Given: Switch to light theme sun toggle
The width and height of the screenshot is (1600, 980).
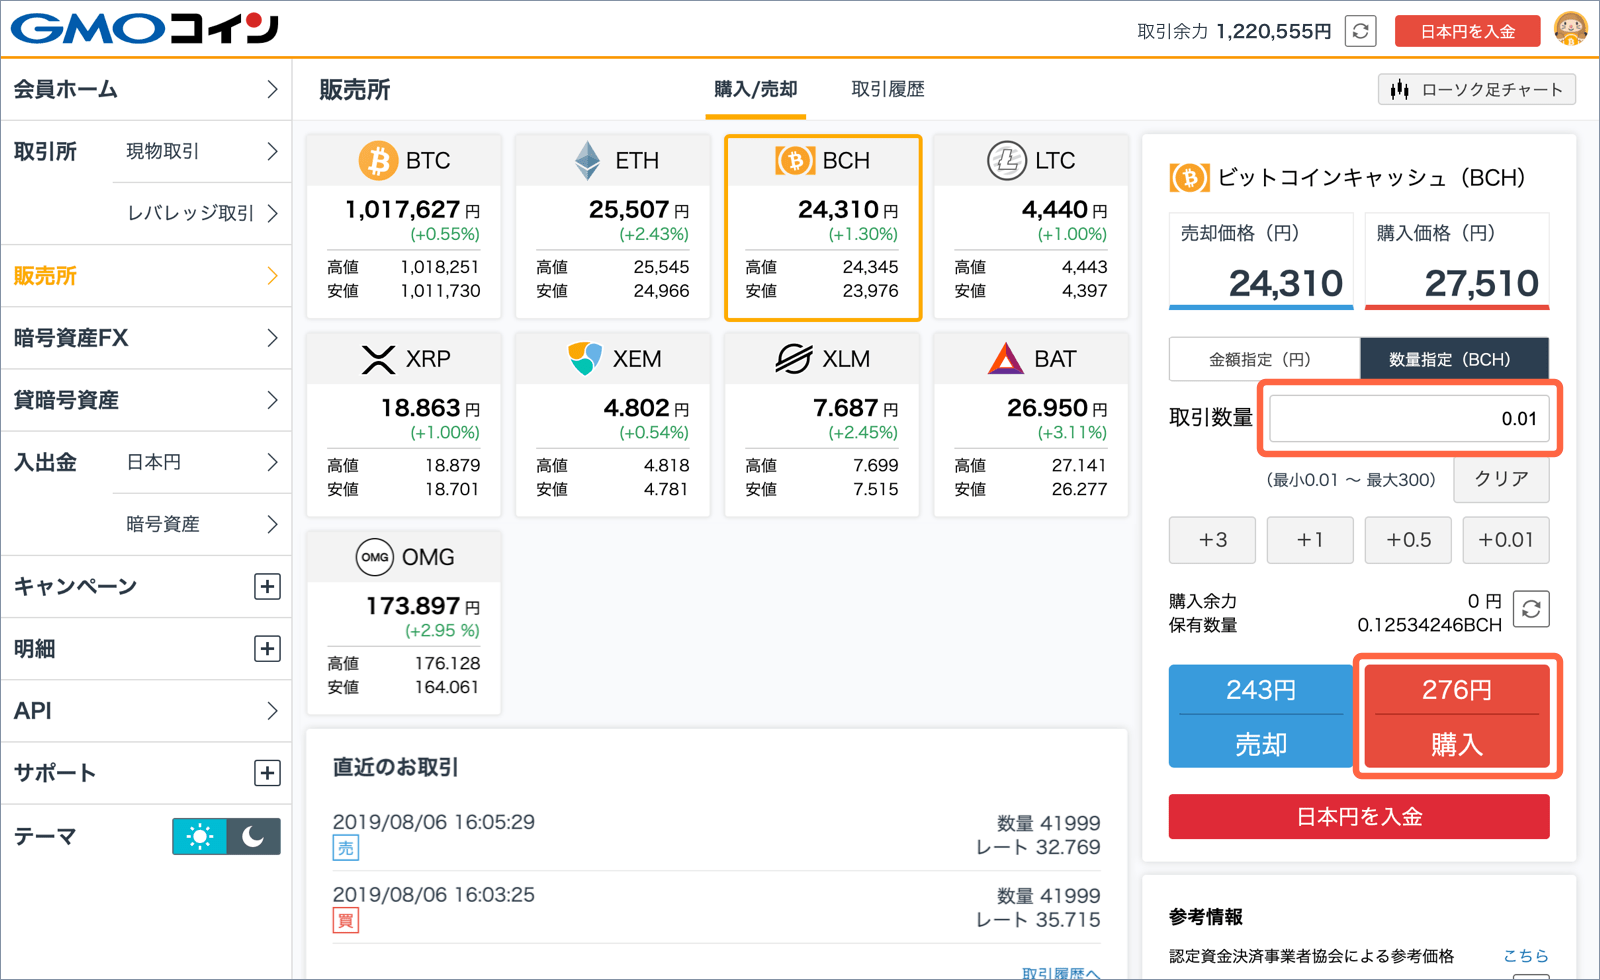Looking at the screenshot, I should pos(199,836).
